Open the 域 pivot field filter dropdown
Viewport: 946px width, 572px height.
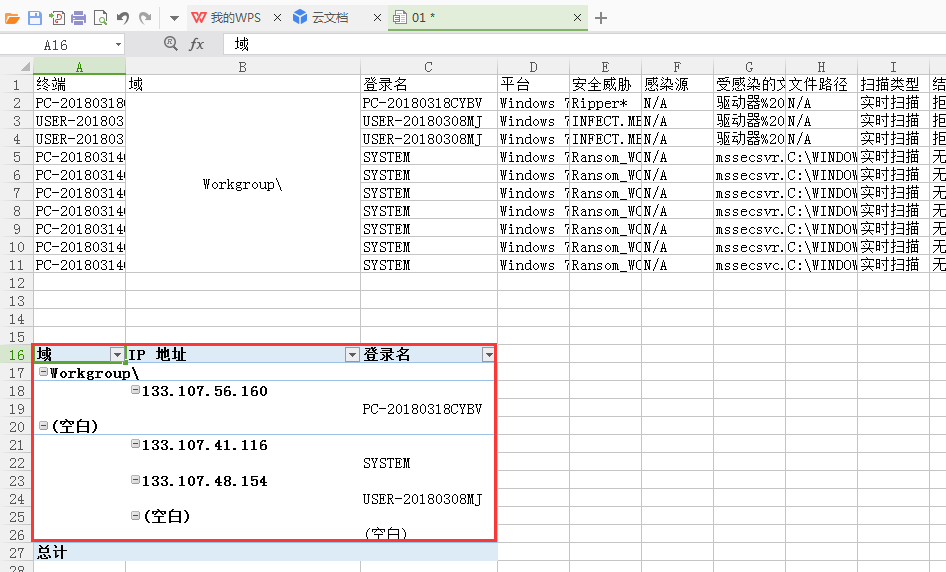[117, 355]
